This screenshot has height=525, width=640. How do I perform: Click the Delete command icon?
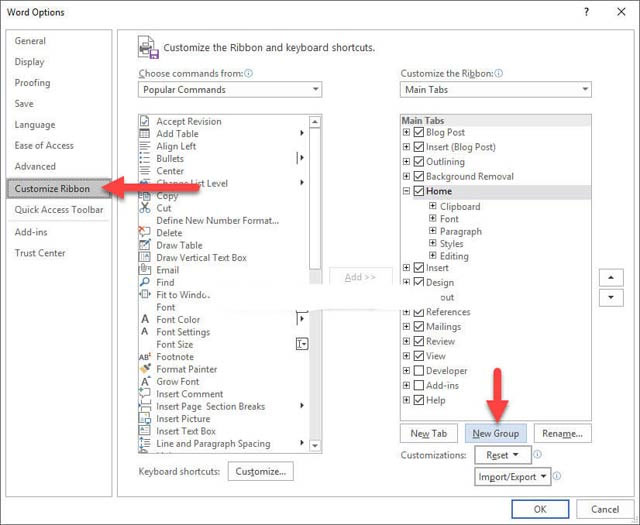pyautogui.click(x=144, y=232)
